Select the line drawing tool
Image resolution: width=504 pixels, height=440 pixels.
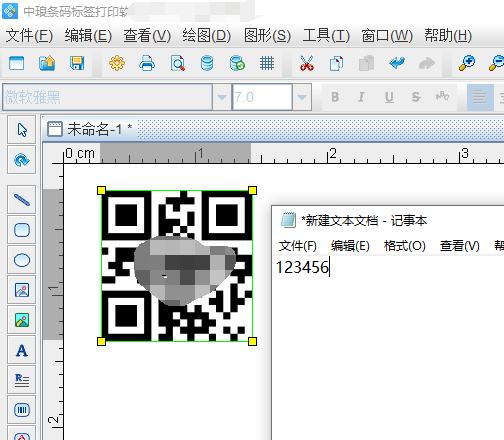click(x=22, y=200)
